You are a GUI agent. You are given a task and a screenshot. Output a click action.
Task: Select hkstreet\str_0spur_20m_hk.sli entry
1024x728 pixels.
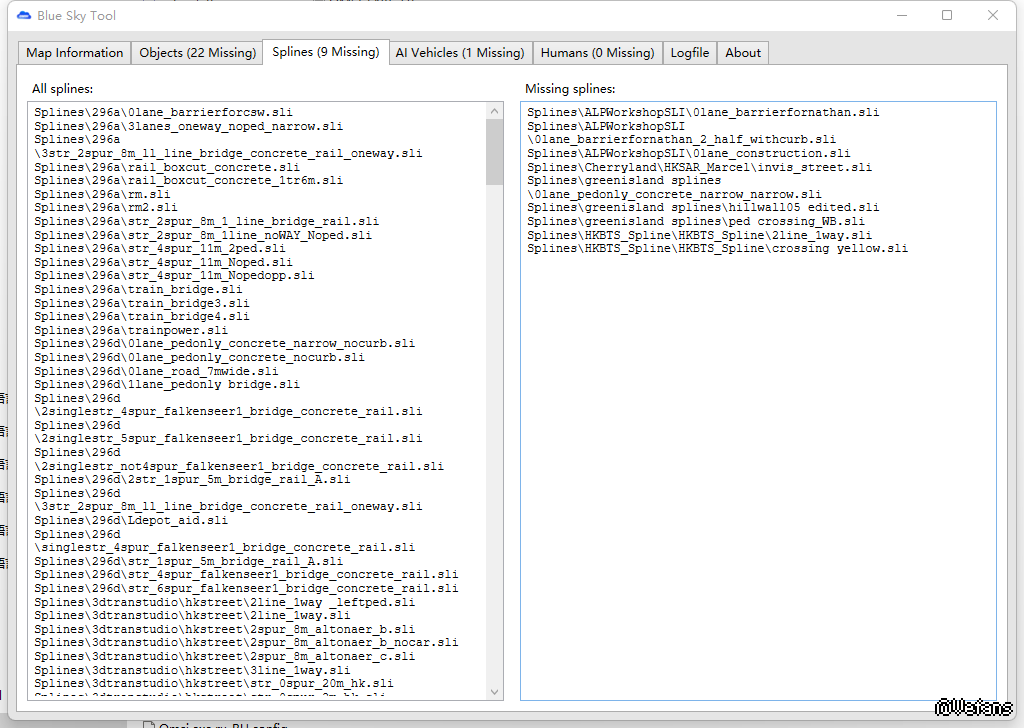(x=214, y=684)
